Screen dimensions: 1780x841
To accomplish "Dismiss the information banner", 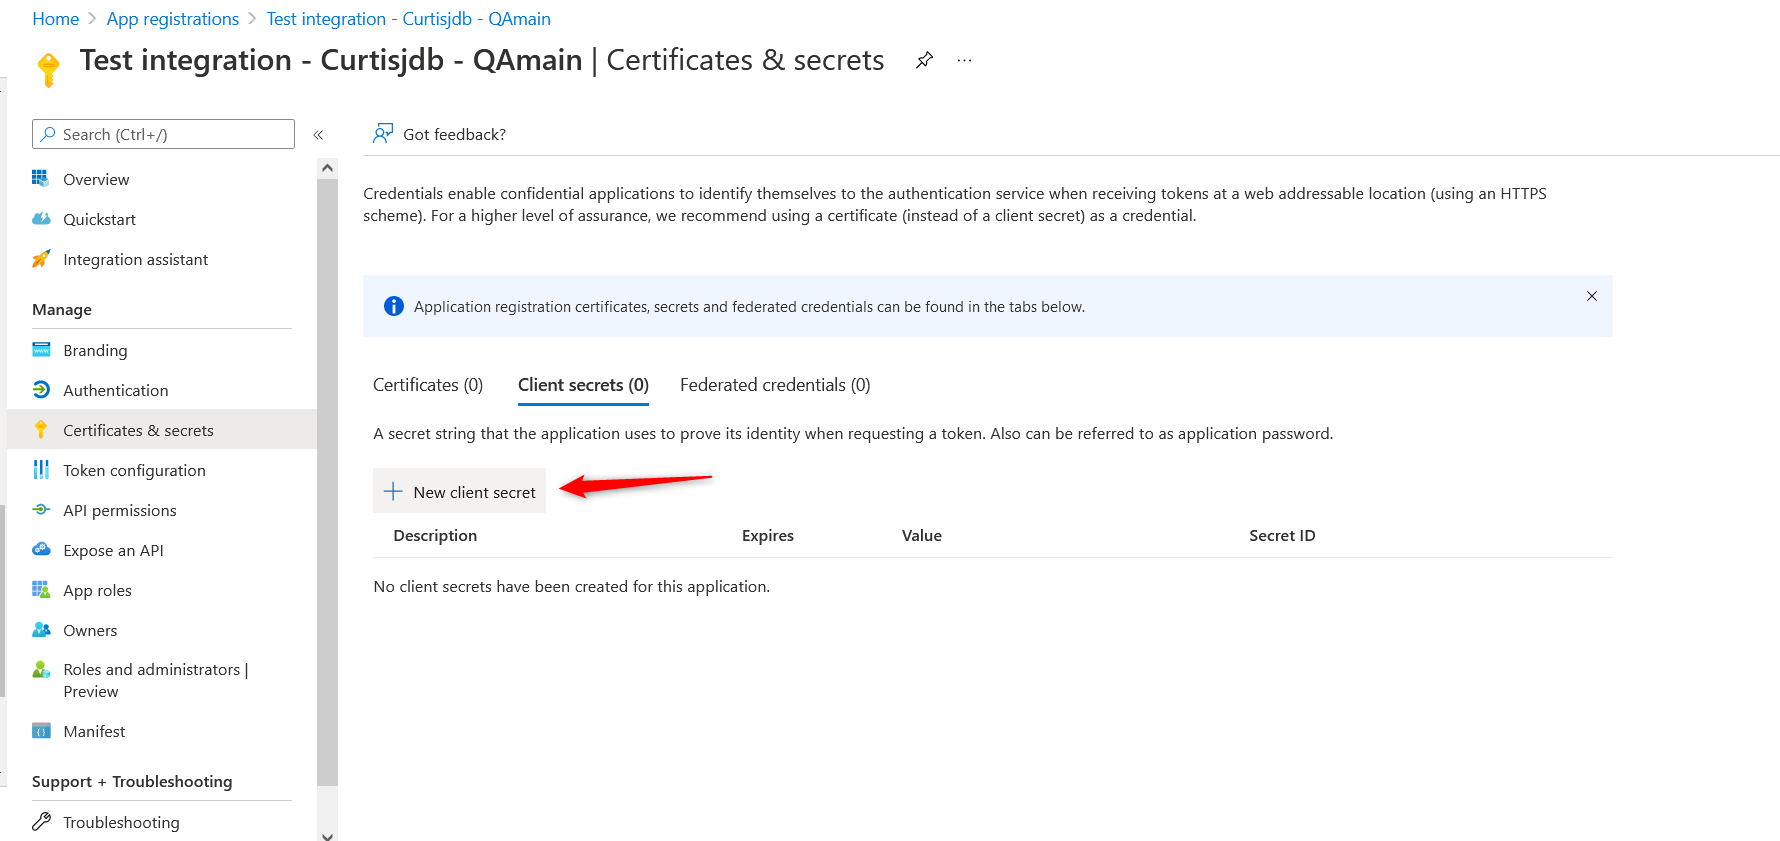I will click(x=1592, y=296).
